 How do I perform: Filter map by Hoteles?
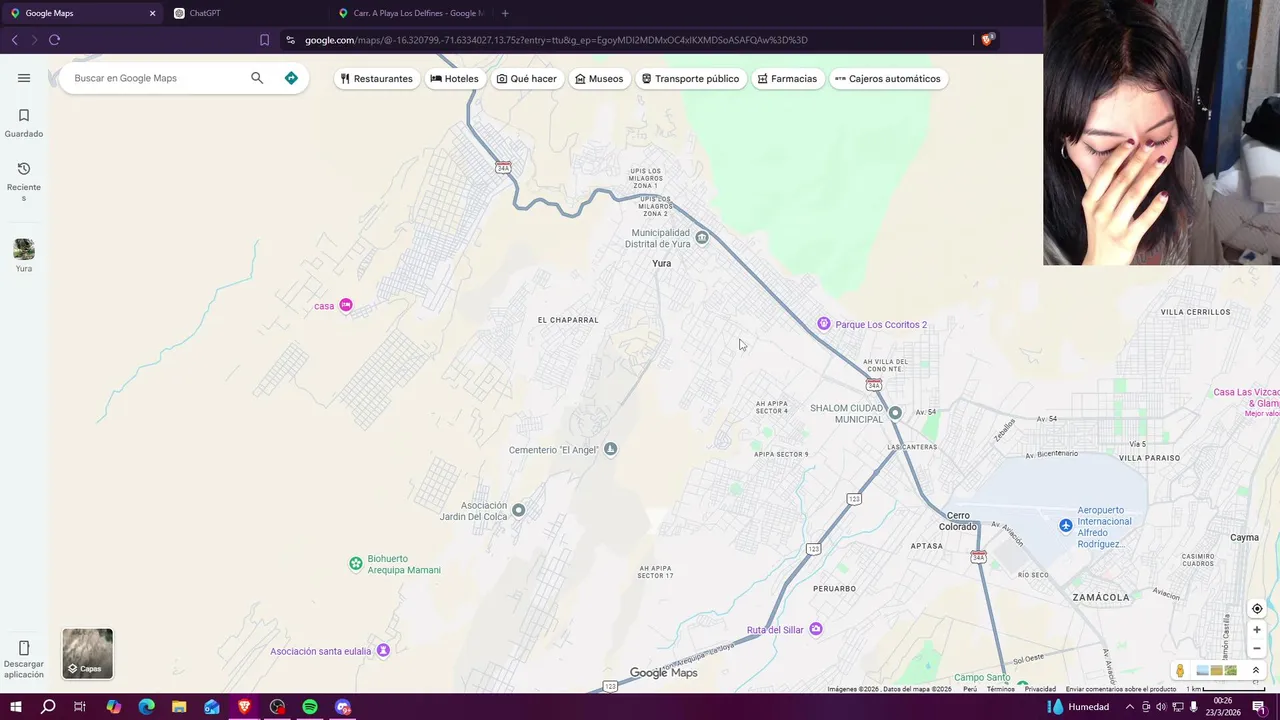455,79
